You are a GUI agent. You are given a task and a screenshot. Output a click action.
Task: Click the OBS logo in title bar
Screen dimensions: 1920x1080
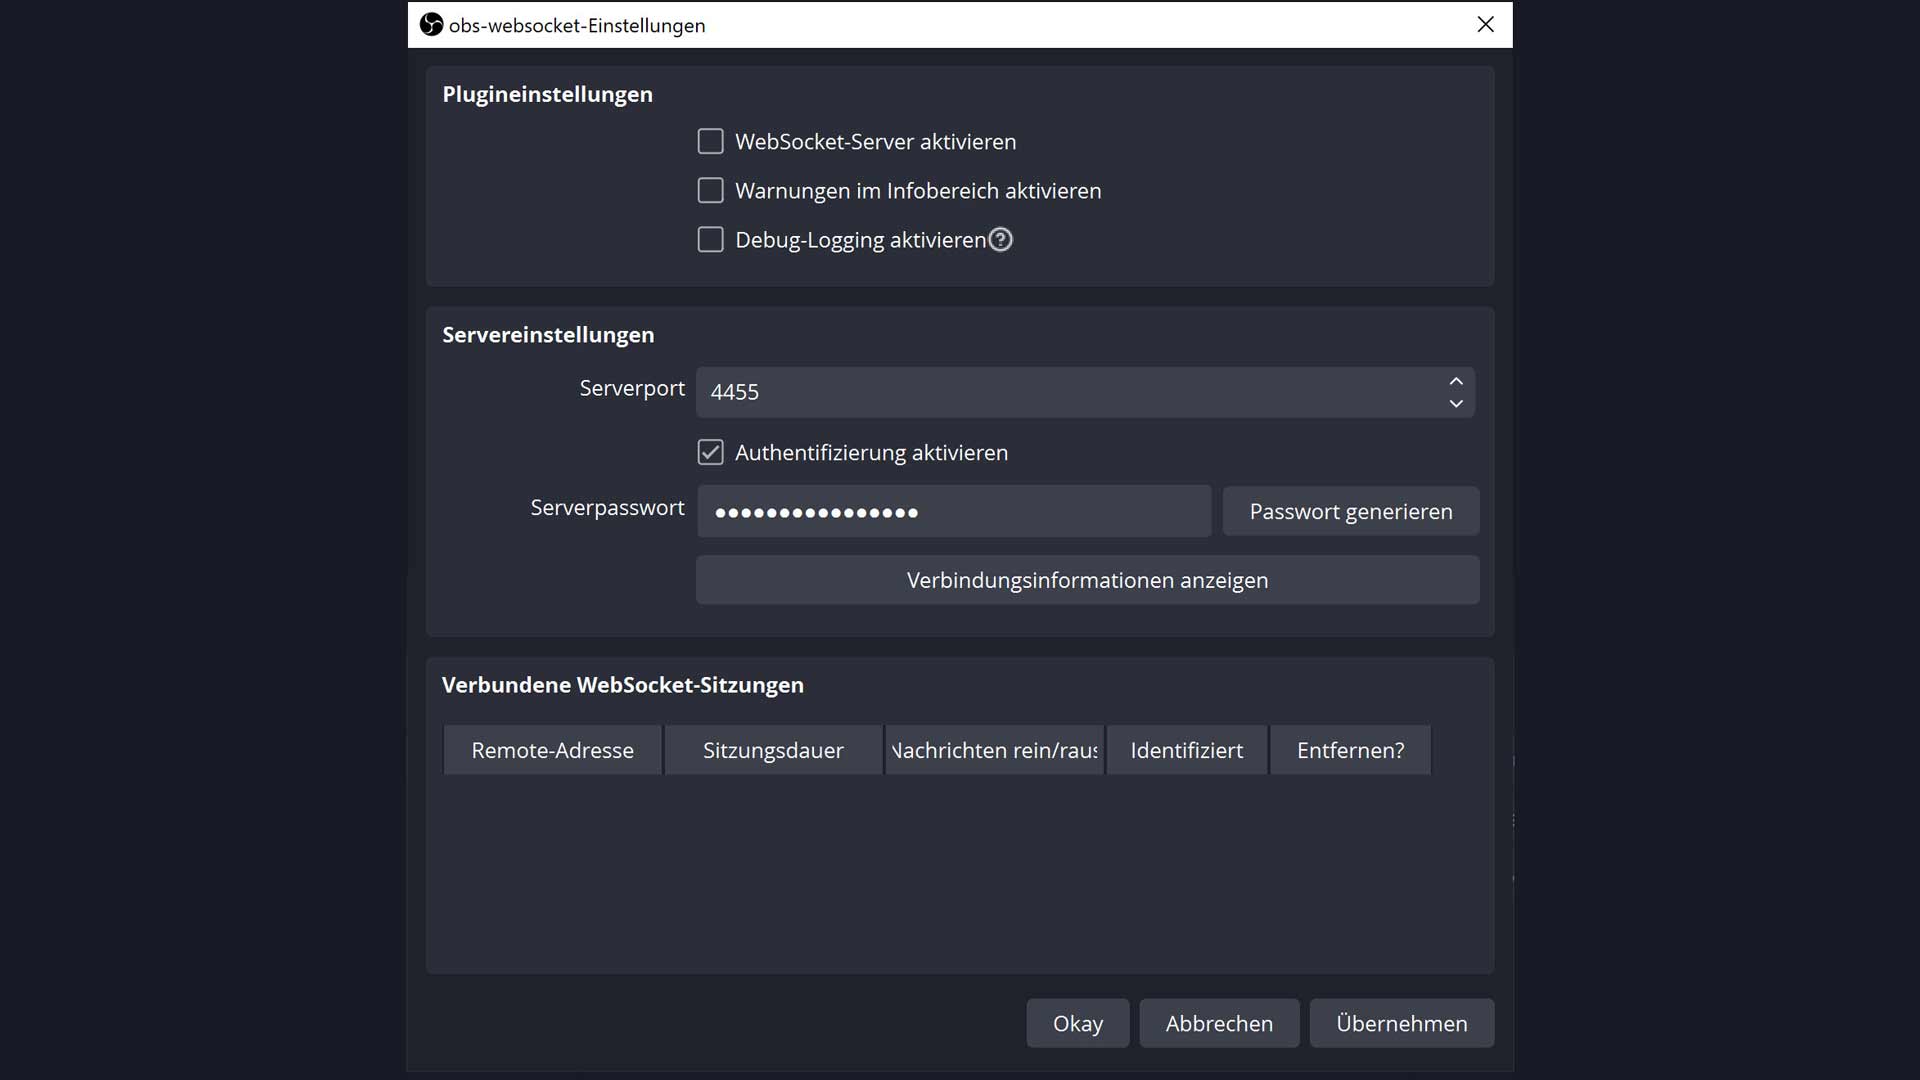pyautogui.click(x=431, y=25)
